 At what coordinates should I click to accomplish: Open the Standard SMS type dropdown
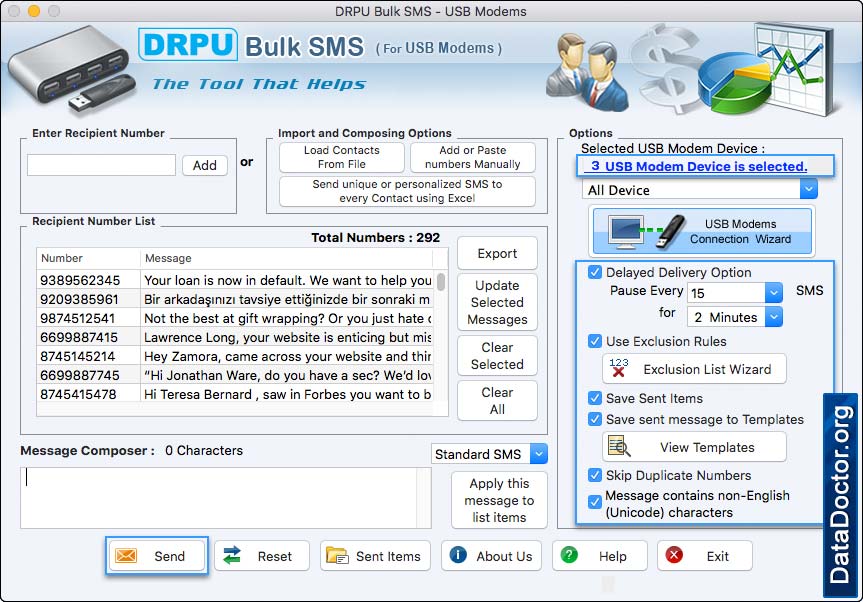click(x=489, y=454)
